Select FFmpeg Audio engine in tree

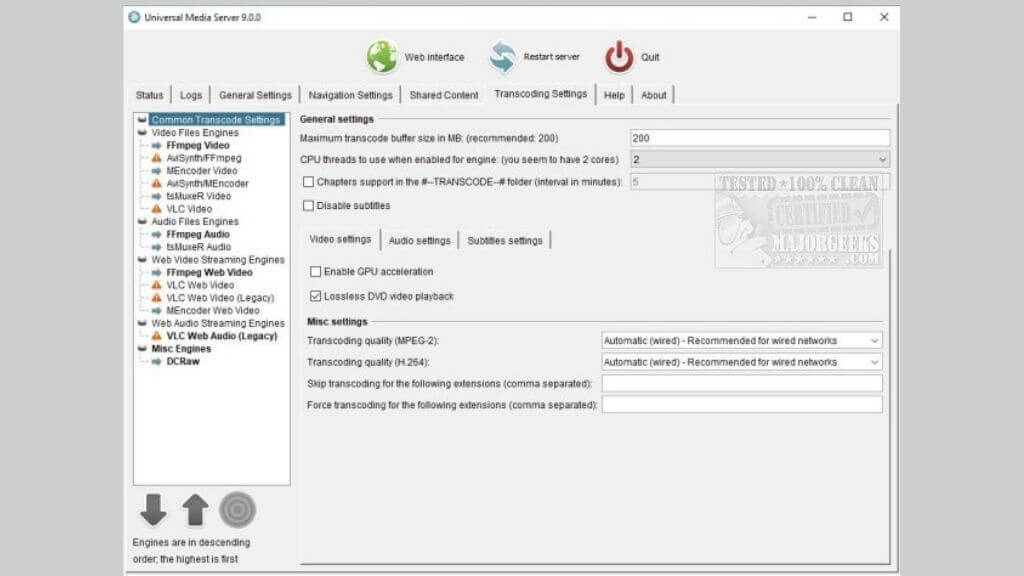(x=198, y=234)
